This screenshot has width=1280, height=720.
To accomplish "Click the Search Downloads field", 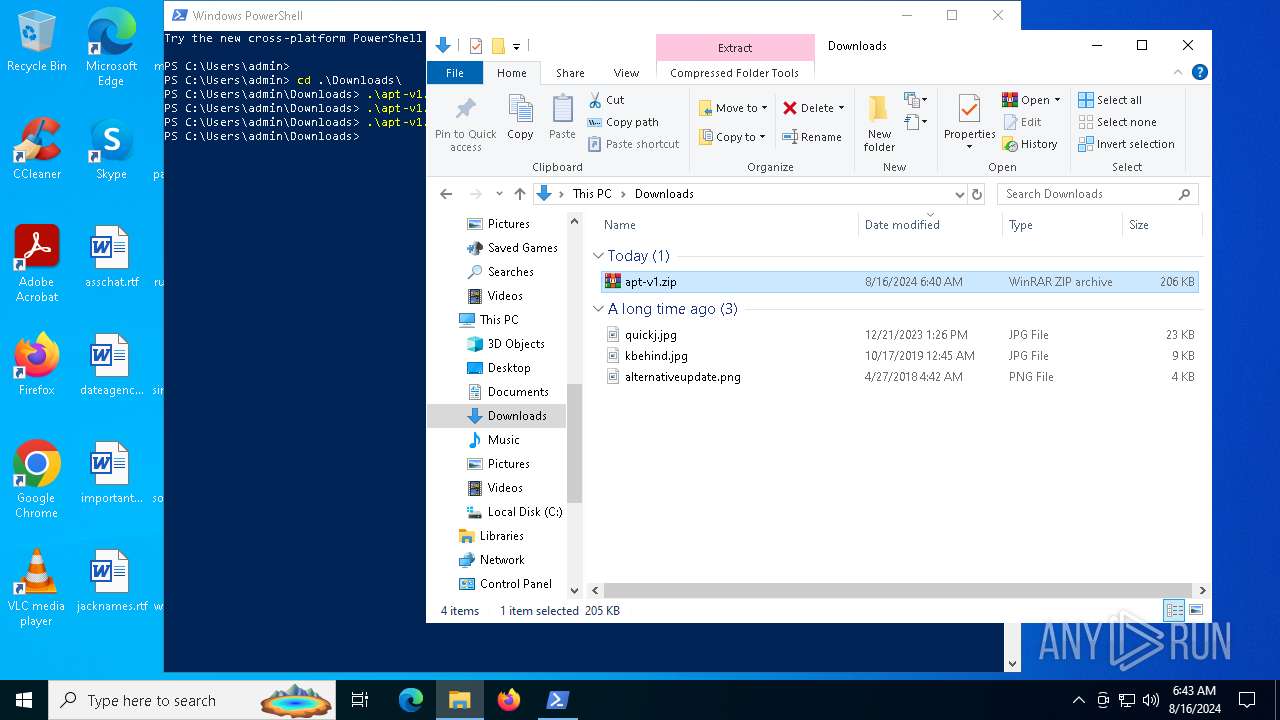I will (1097, 194).
